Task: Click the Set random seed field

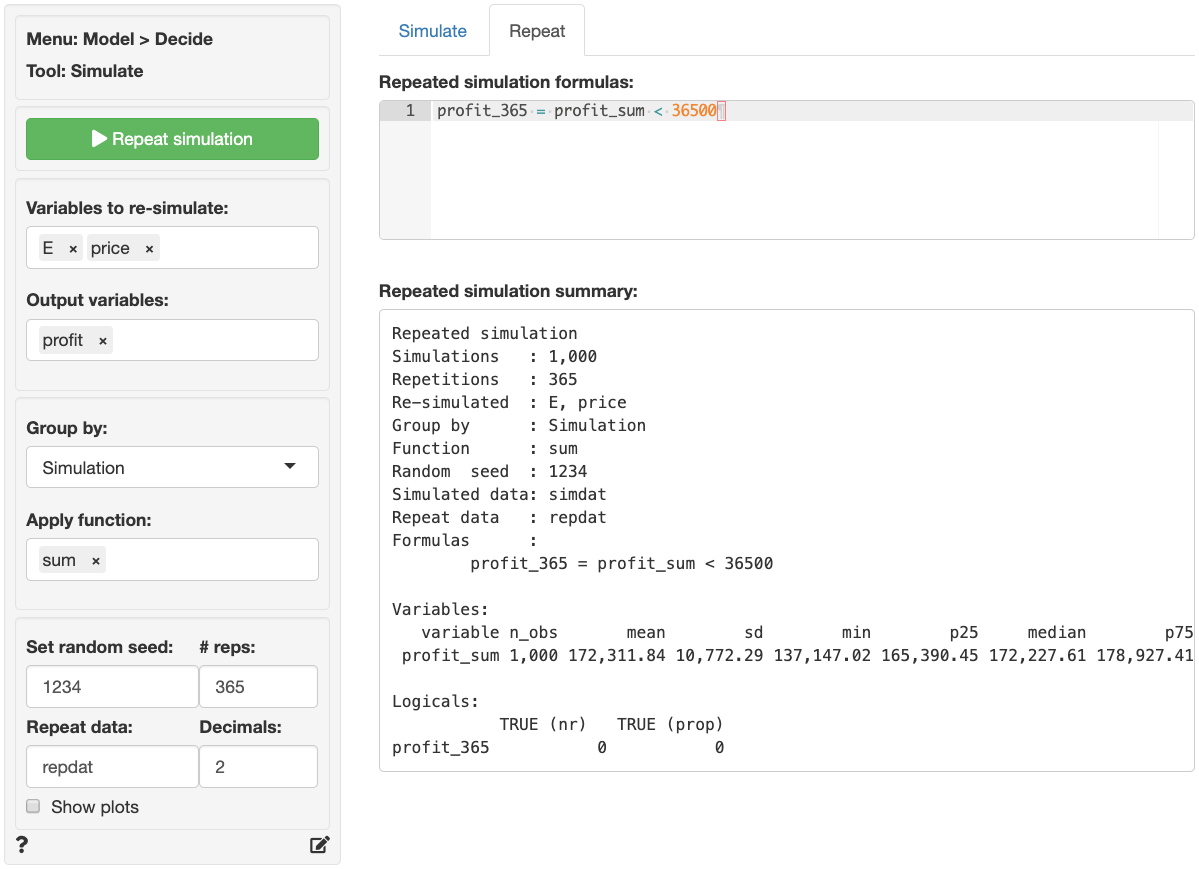Action: [112, 687]
